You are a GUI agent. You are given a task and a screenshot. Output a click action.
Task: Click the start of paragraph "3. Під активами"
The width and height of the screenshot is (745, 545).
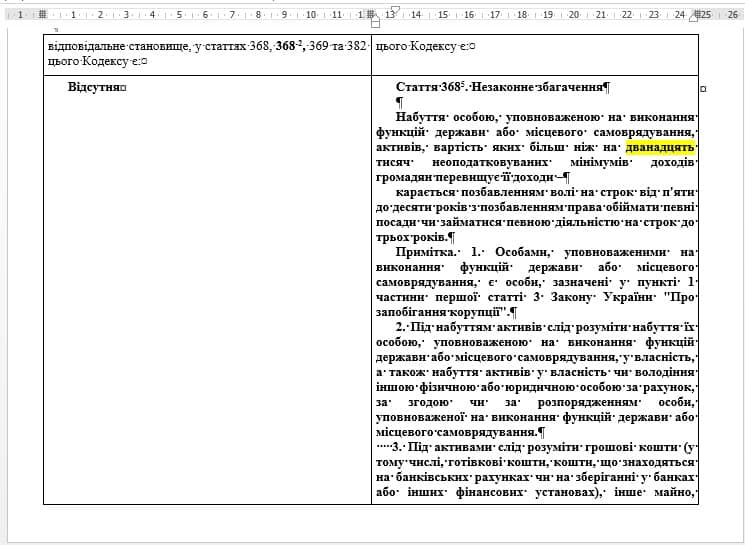394,447
